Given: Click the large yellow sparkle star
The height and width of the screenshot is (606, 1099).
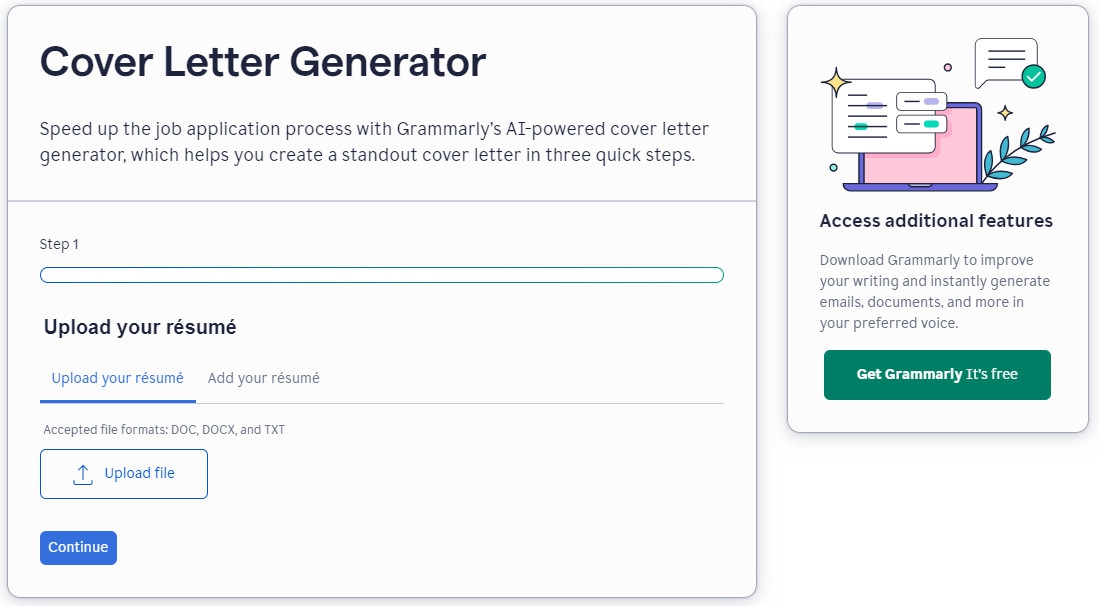Looking at the screenshot, I should click(x=835, y=82).
